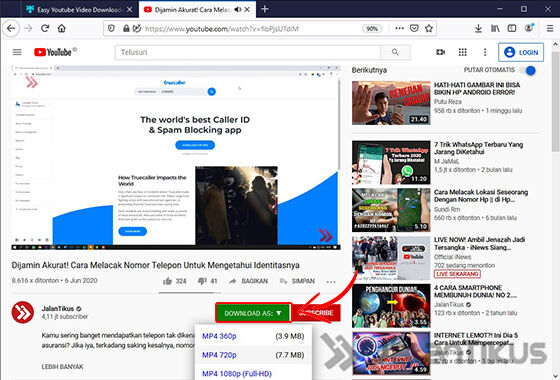Toggle the Firefox sidebar icon

(512, 29)
